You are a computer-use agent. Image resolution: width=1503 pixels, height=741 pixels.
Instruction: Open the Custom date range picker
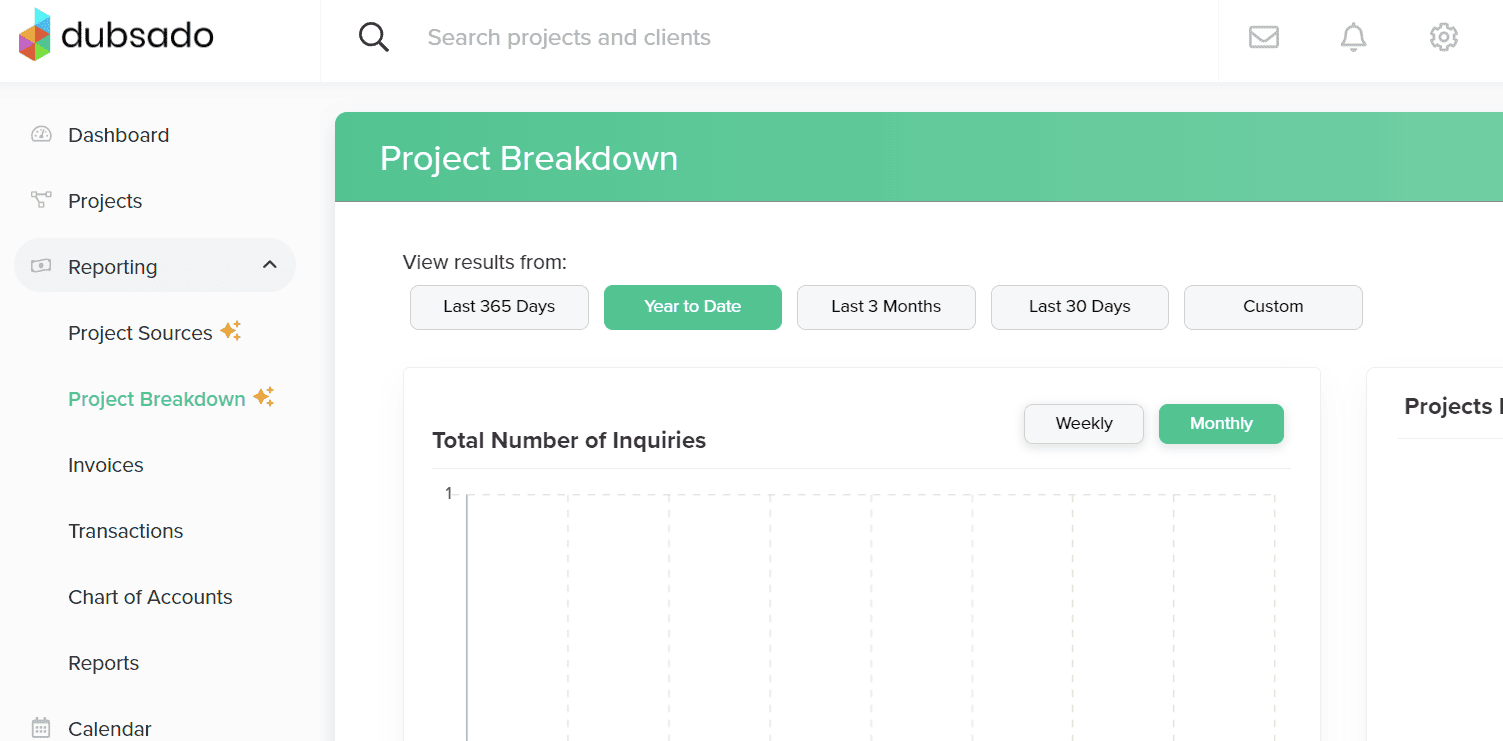tap(1272, 306)
